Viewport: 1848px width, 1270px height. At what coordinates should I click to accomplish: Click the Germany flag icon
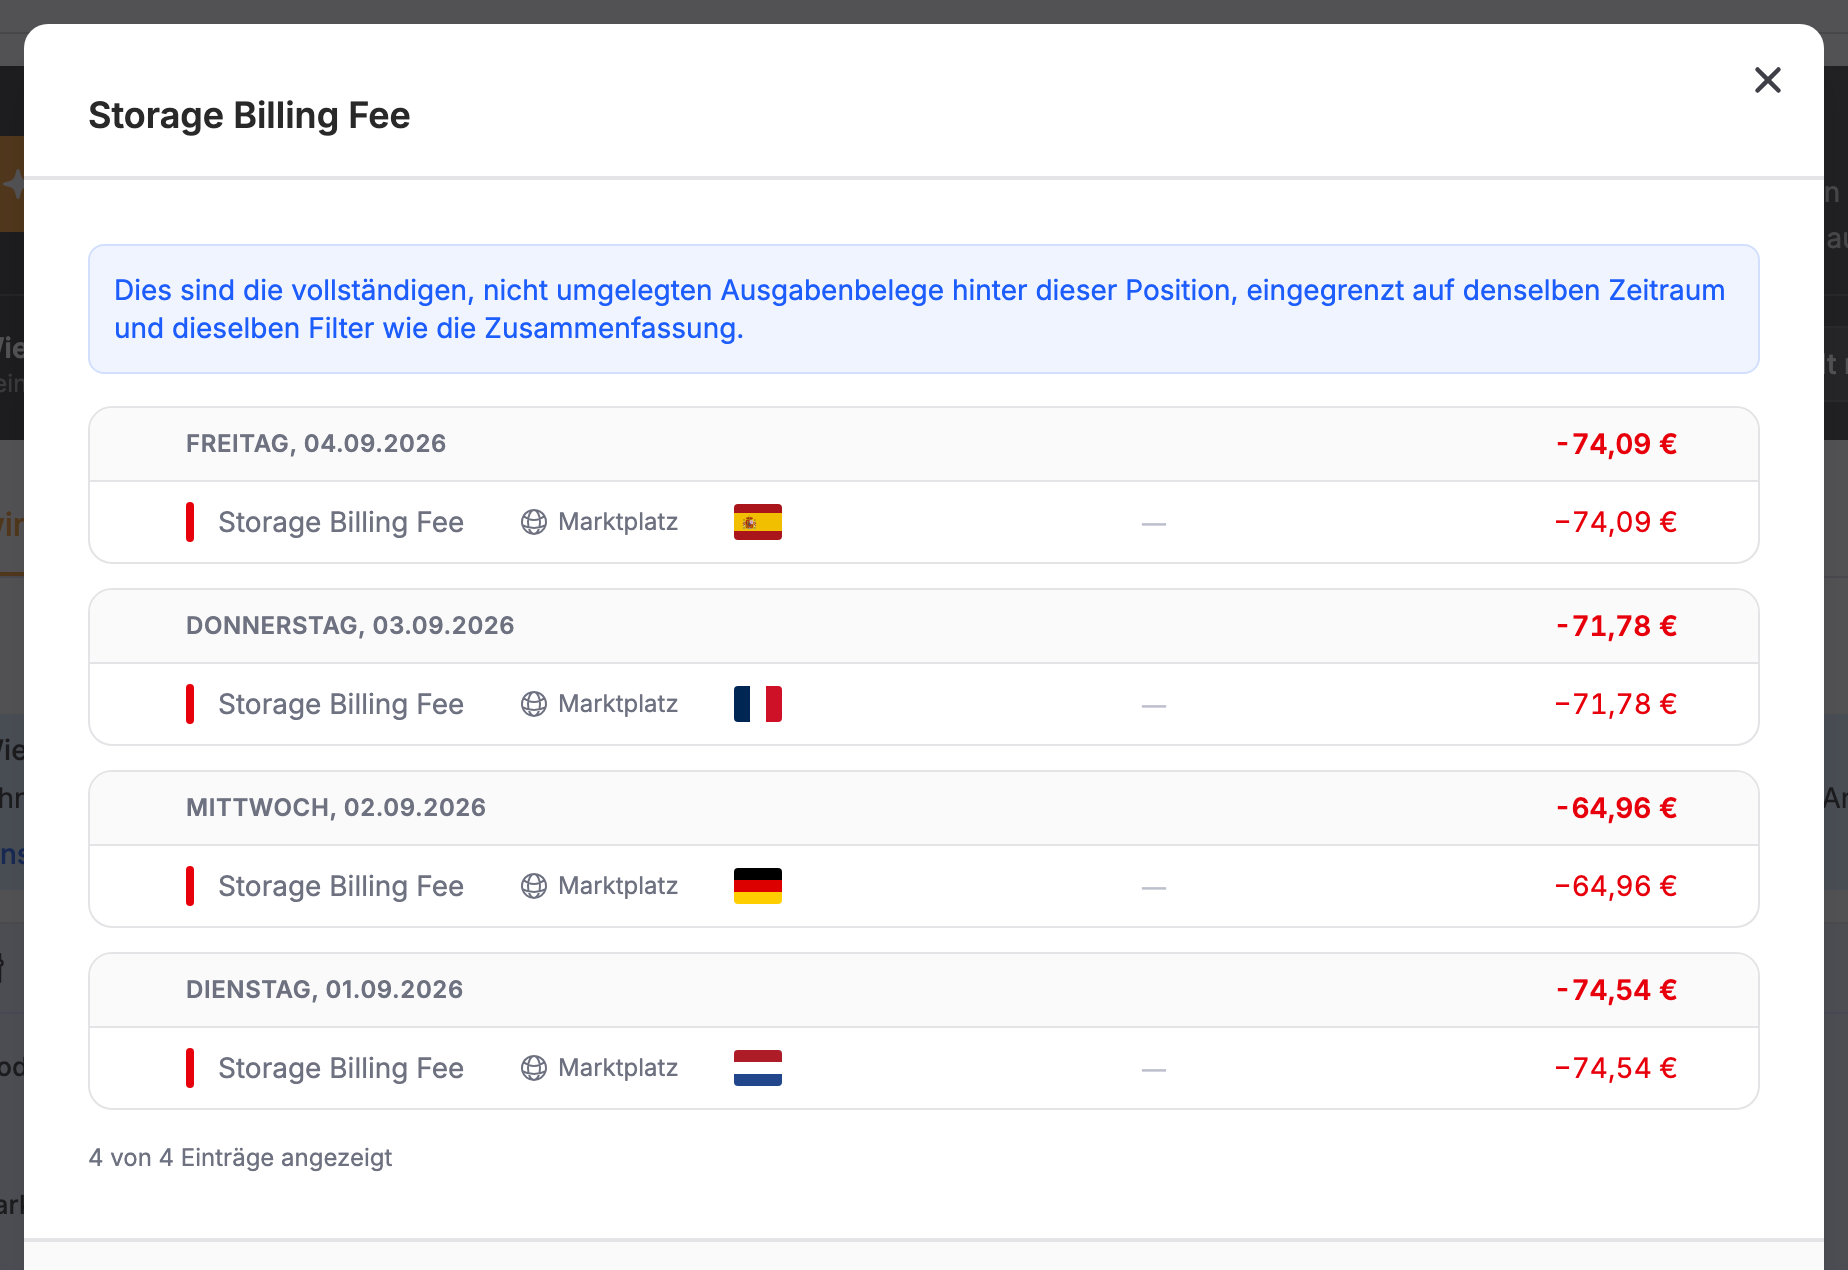(x=757, y=886)
